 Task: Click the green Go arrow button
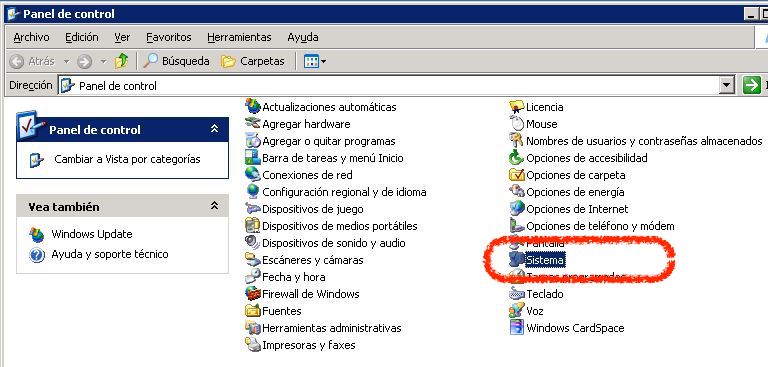(751, 85)
